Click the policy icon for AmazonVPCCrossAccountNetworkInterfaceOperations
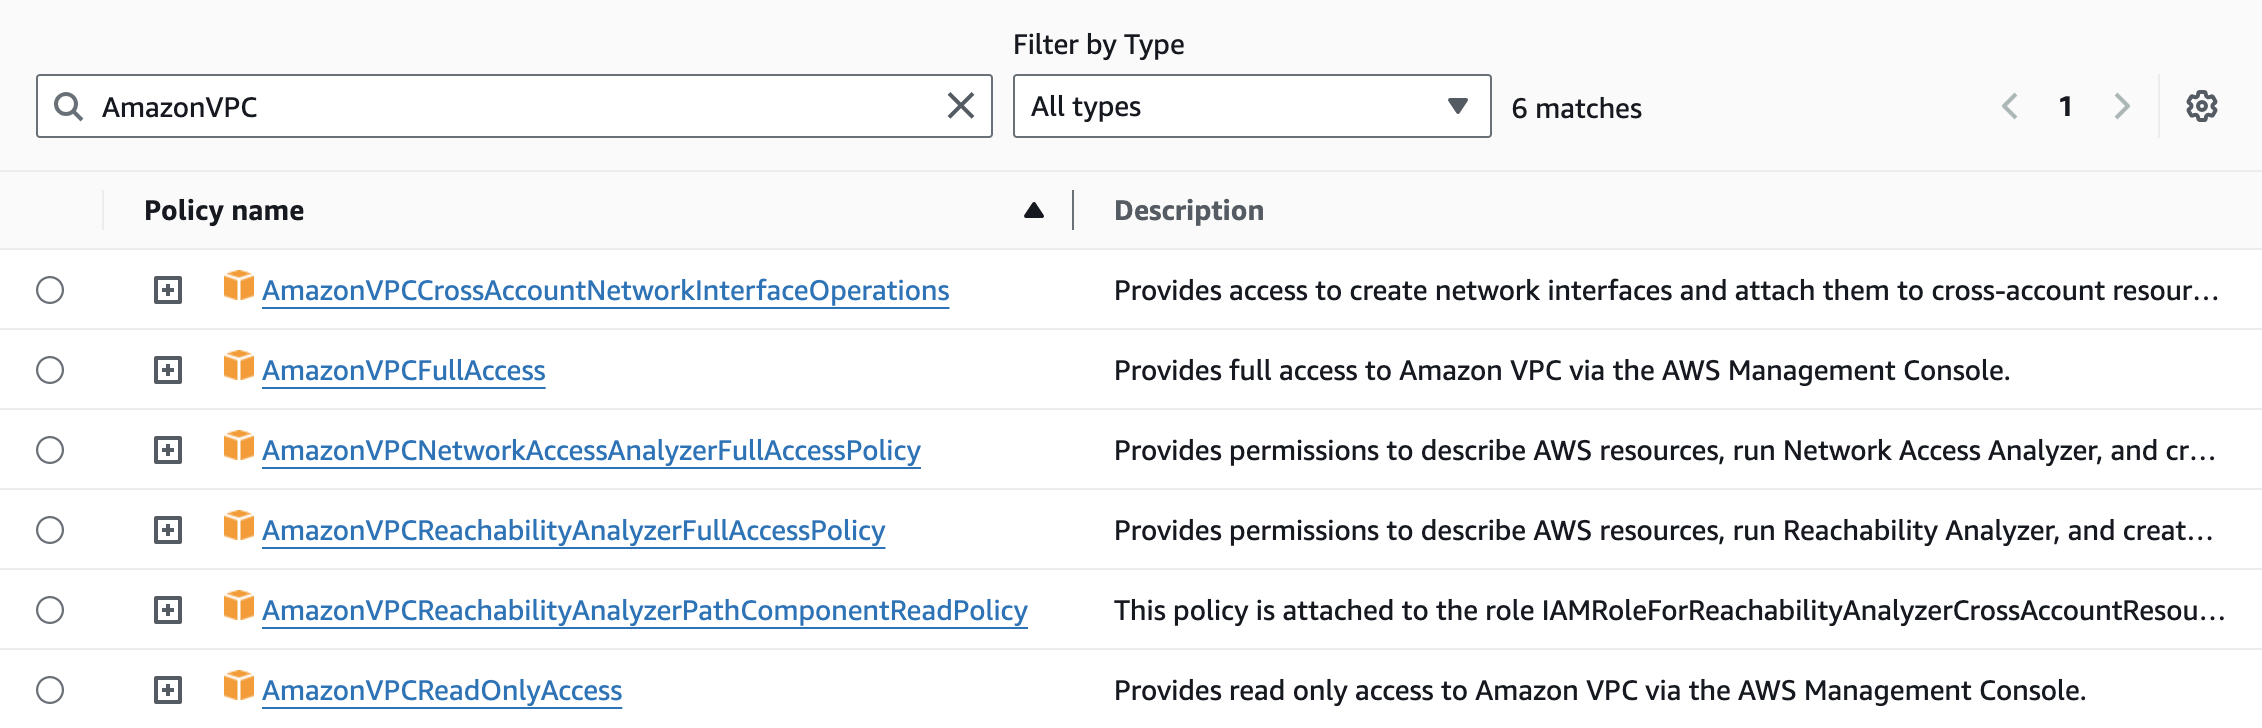Viewport: 2262px width, 728px height. click(x=238, y=286)
